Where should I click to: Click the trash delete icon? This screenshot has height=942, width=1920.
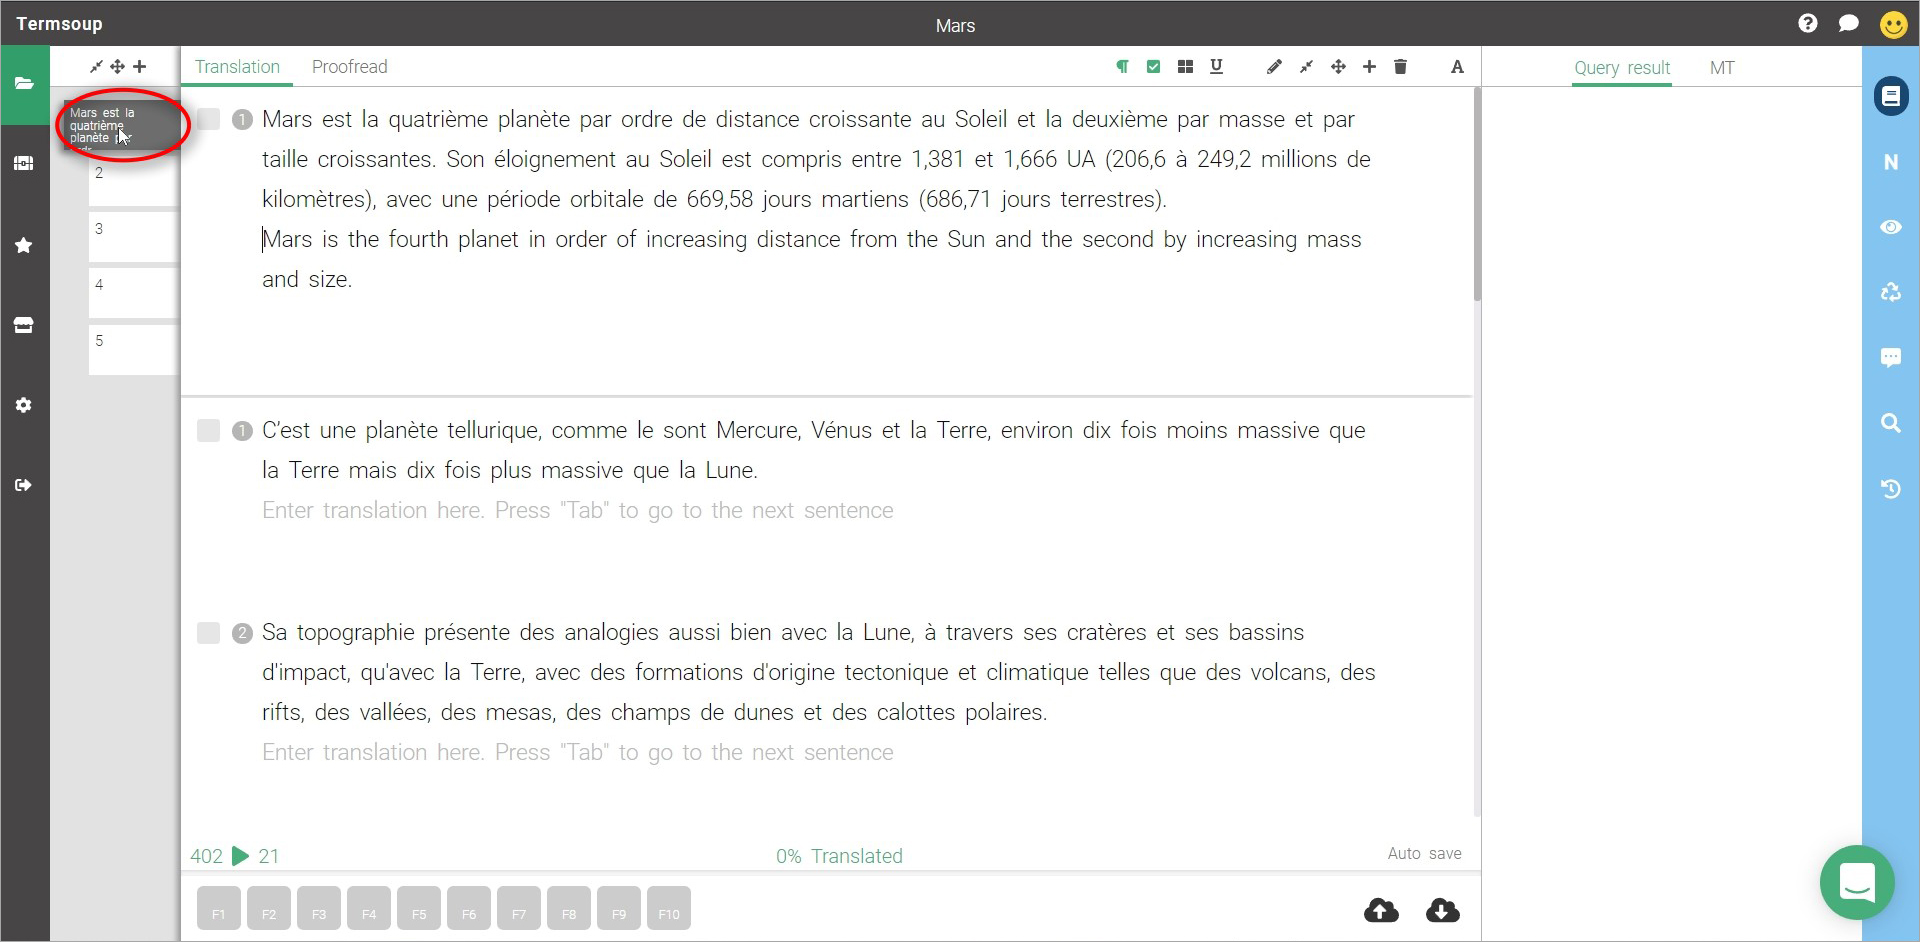[1400, 67]
